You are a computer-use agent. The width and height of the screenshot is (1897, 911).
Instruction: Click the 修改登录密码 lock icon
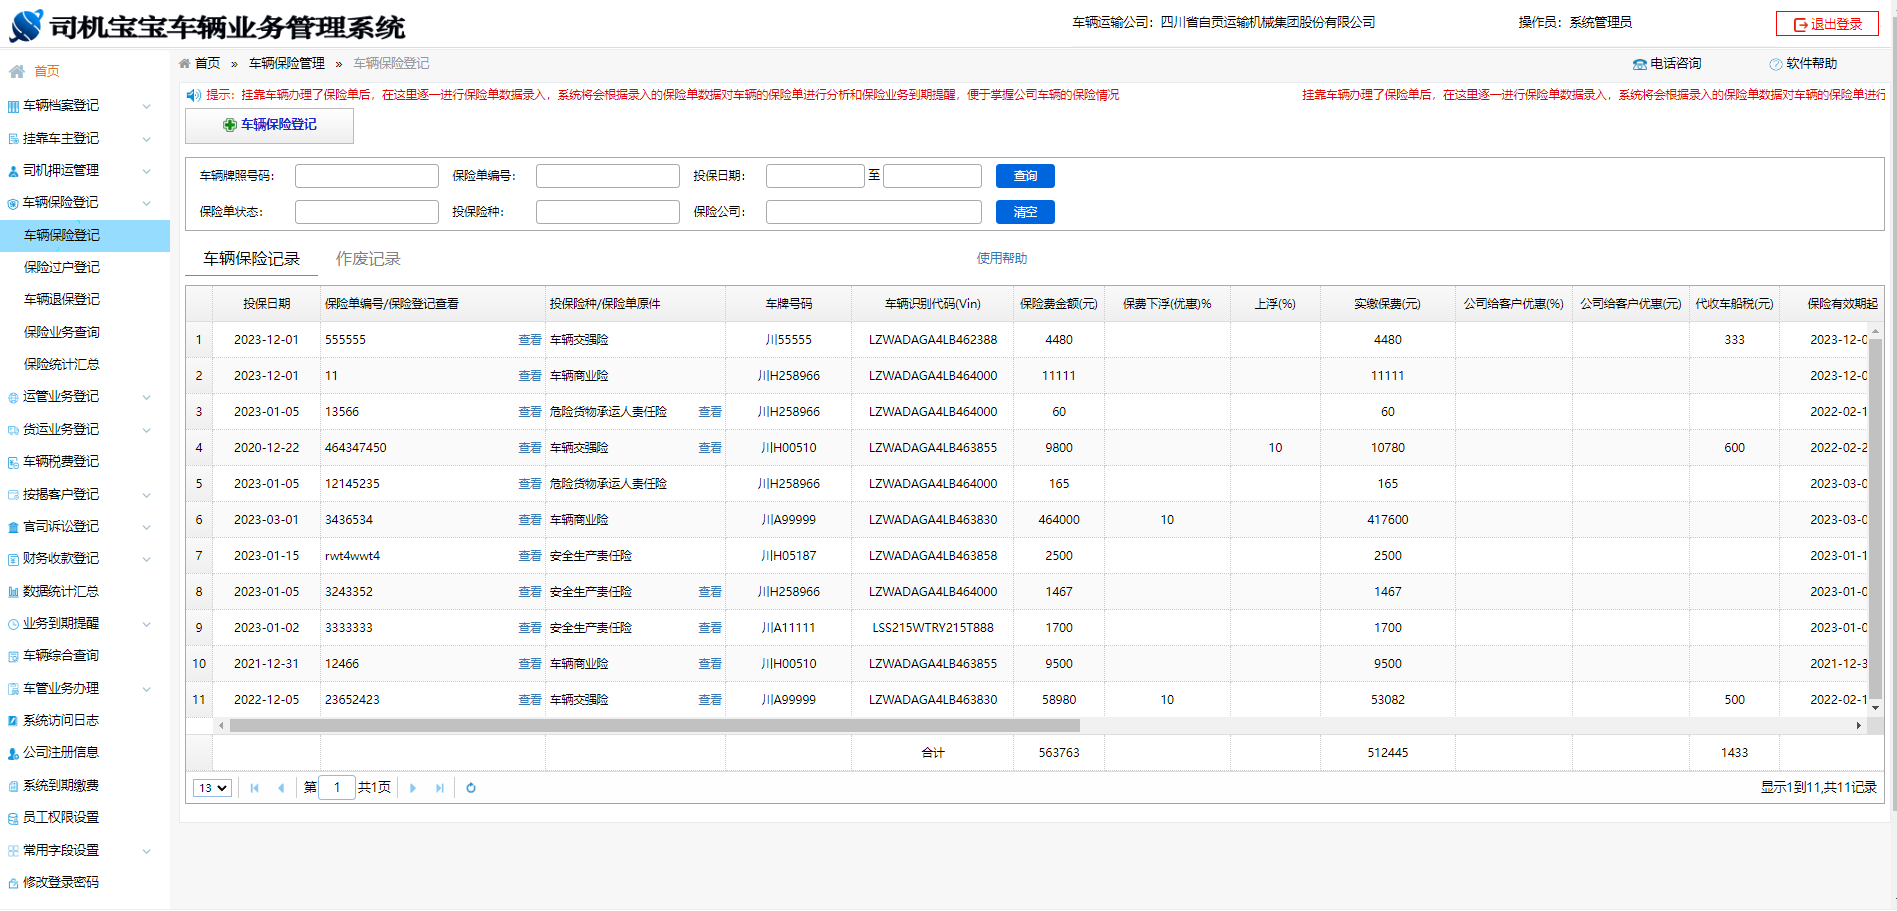(x=13, y=883)
